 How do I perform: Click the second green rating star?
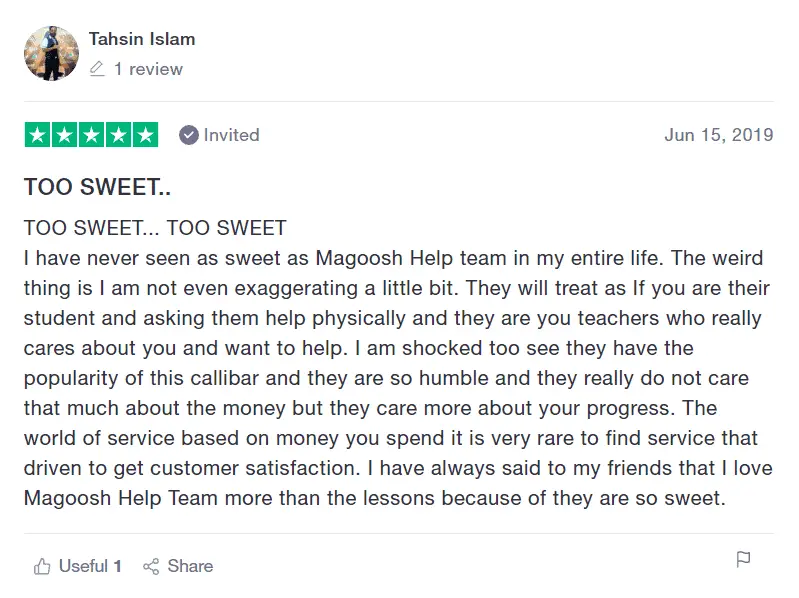(x=64, y=135)
